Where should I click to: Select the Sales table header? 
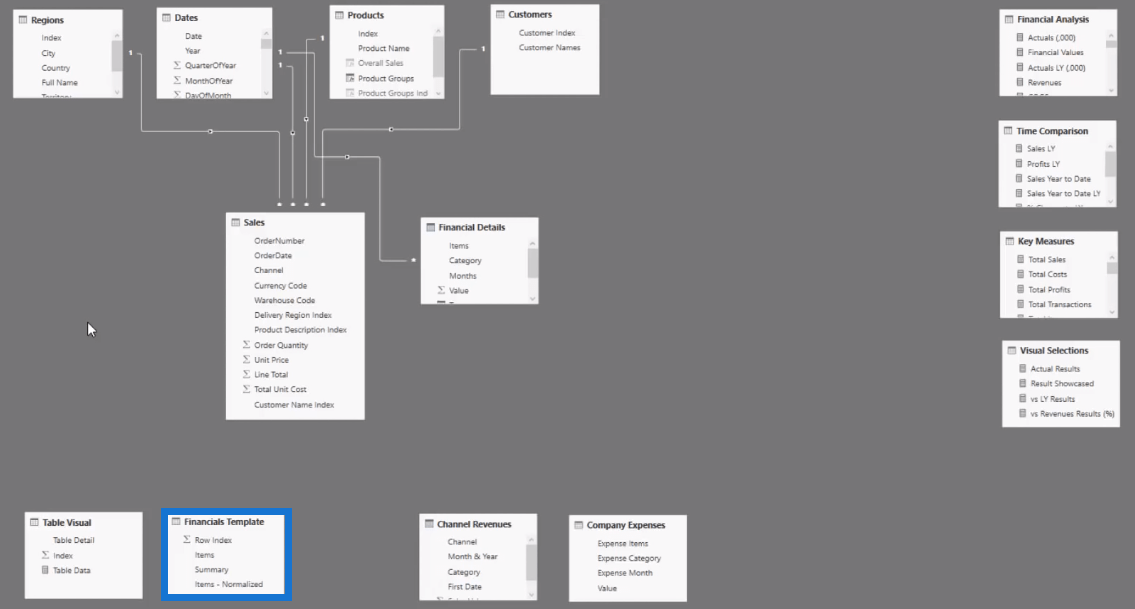(x=295, y=222)
